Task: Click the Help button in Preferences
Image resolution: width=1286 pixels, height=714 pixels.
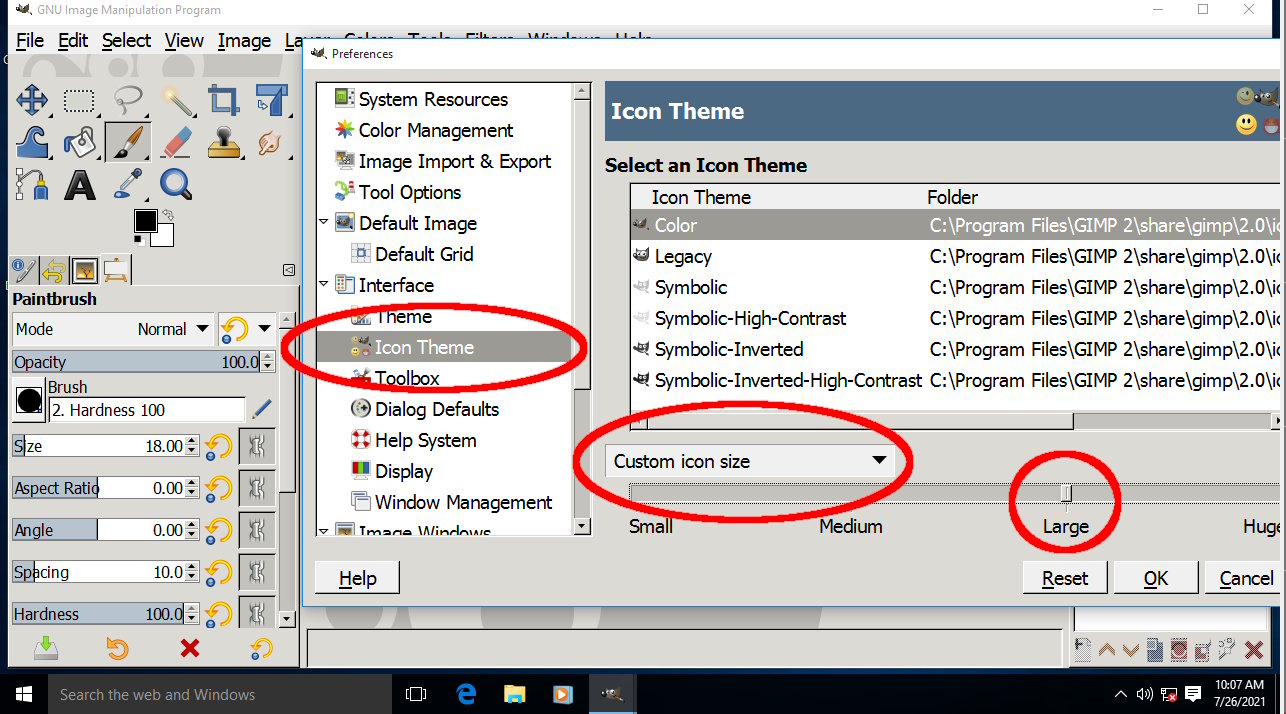Action: (357, 578)
